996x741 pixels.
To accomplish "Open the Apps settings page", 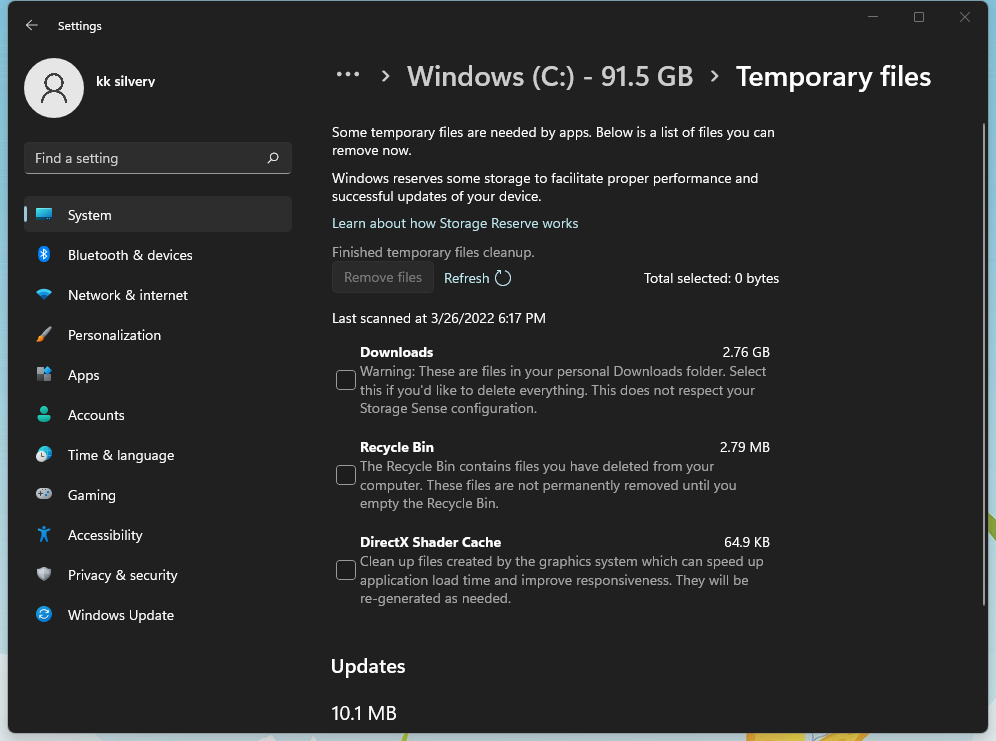I will pos(158,375).
